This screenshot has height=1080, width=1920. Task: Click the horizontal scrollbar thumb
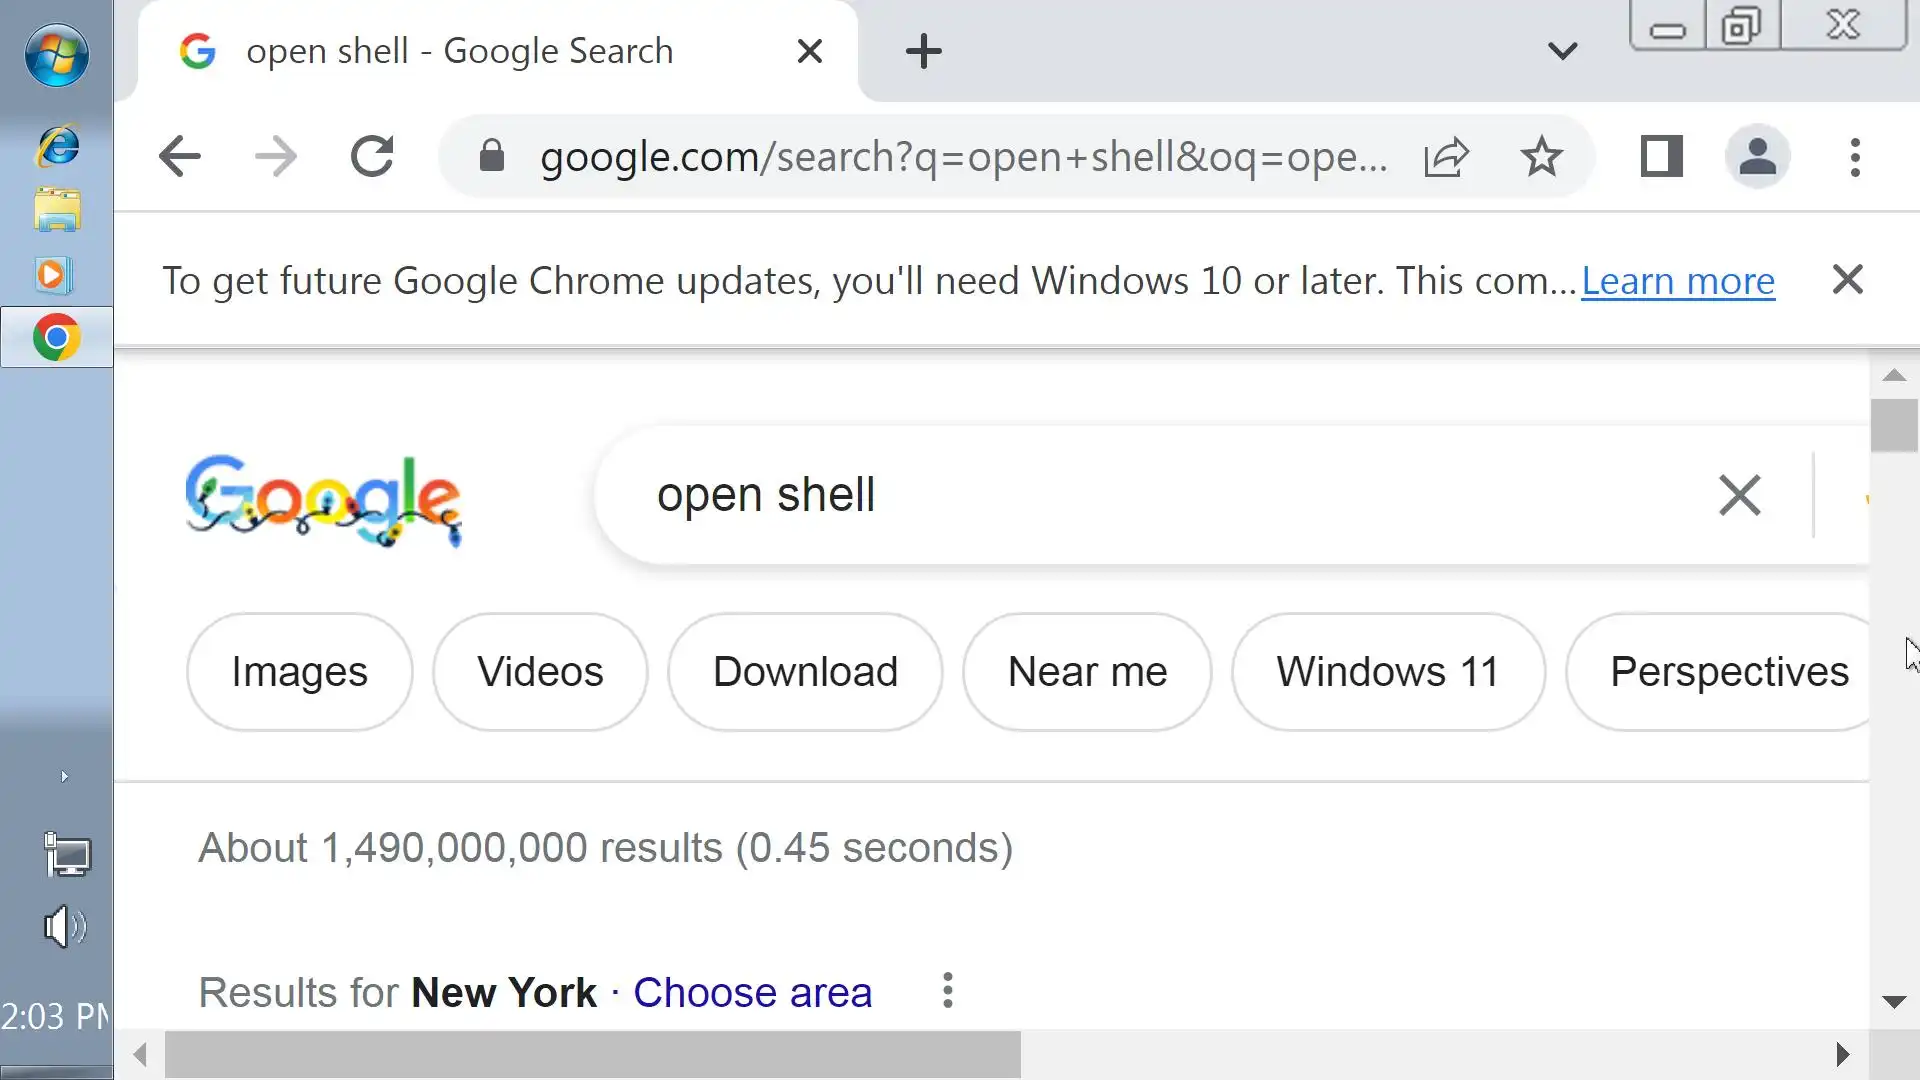592,1054
